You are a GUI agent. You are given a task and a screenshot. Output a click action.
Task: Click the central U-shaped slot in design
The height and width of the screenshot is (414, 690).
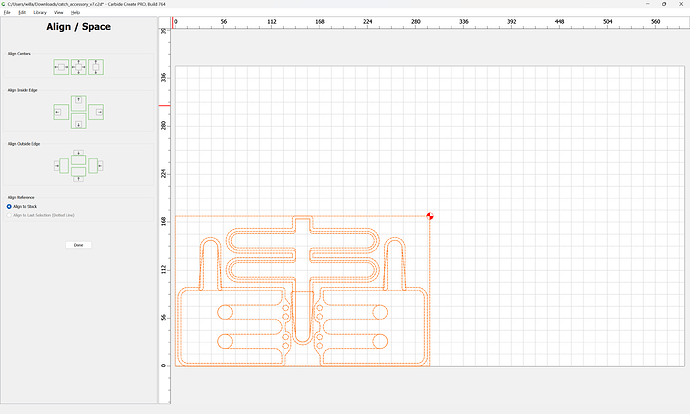click(302, 317)
